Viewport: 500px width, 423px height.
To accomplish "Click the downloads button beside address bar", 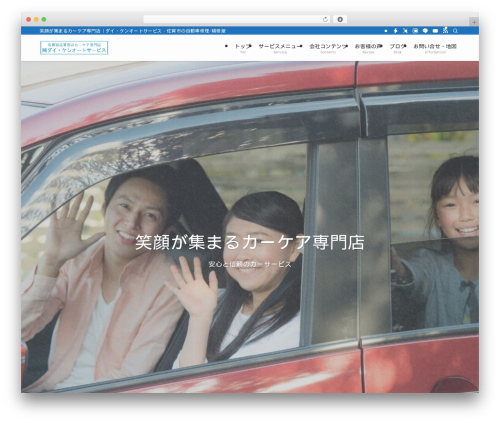I will pyautogui.click(x=340, y=20).
